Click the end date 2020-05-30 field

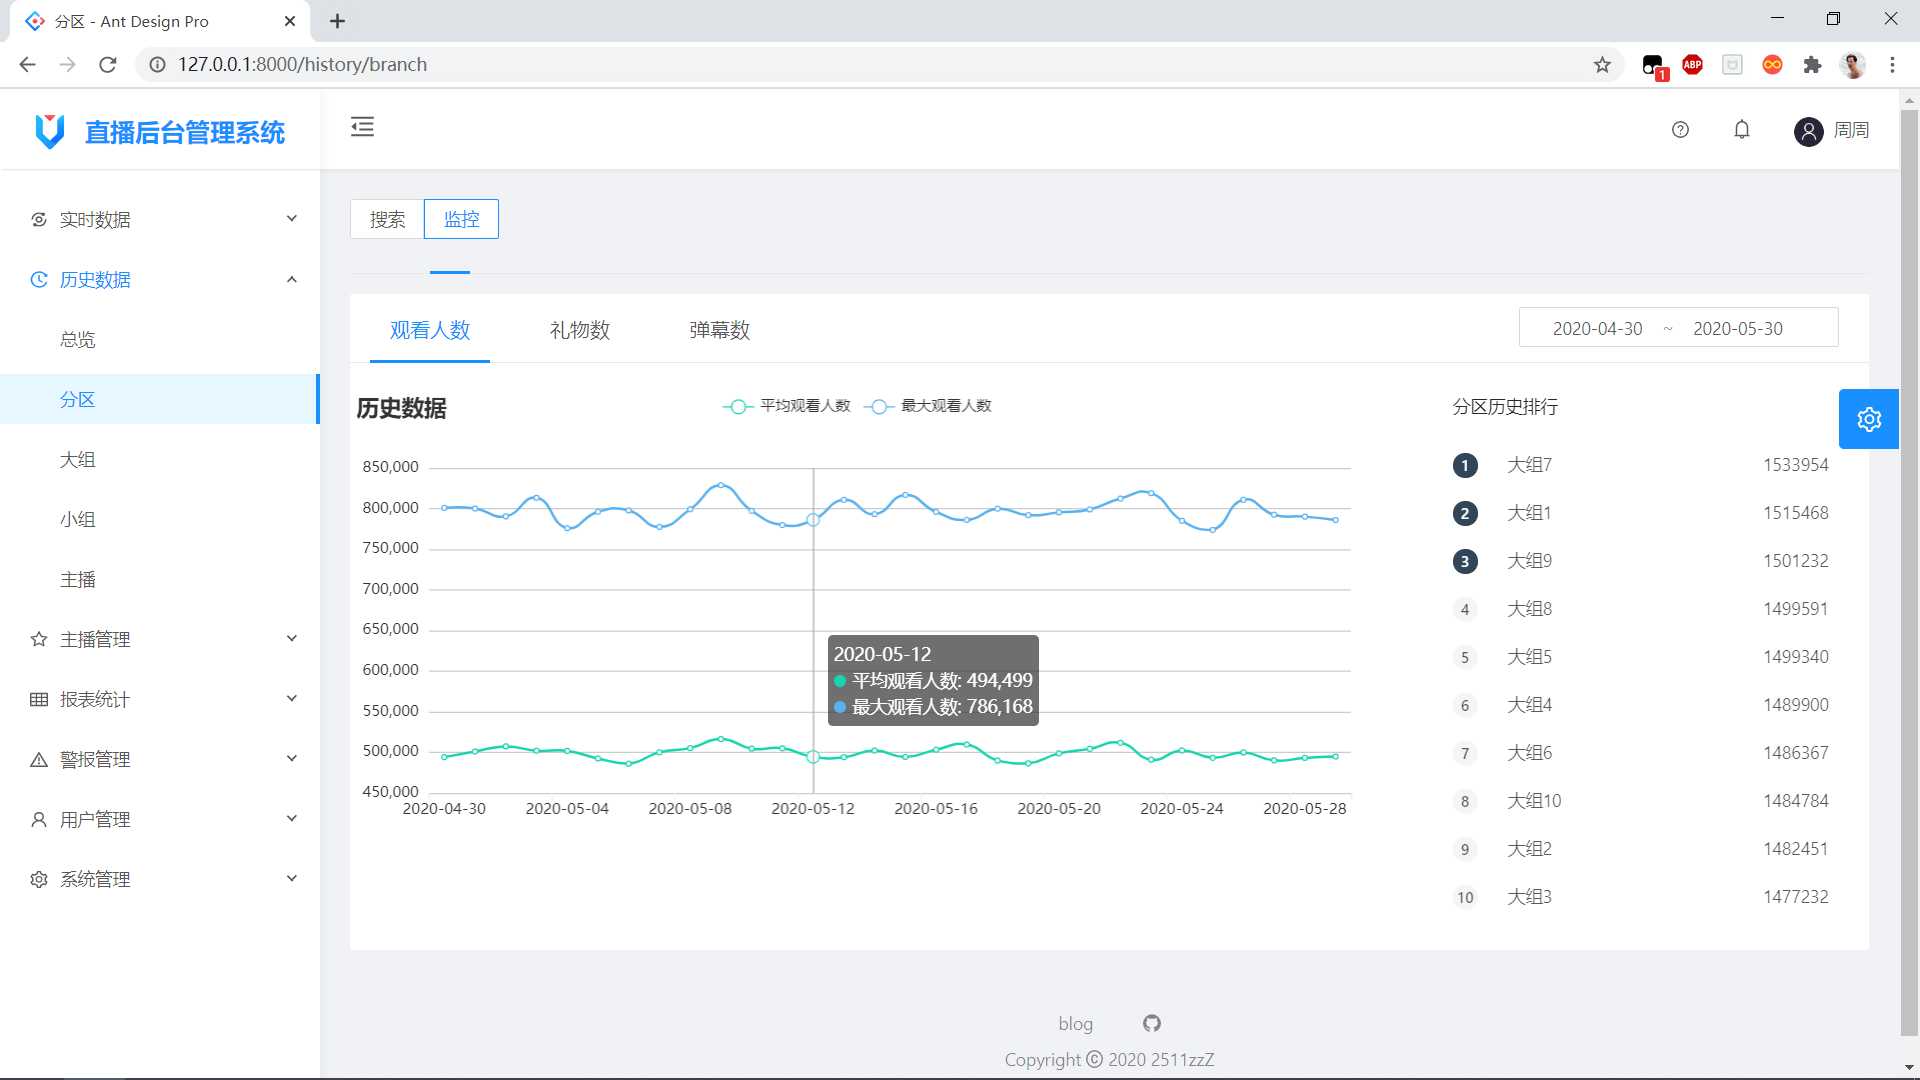tap(1738, 328)
